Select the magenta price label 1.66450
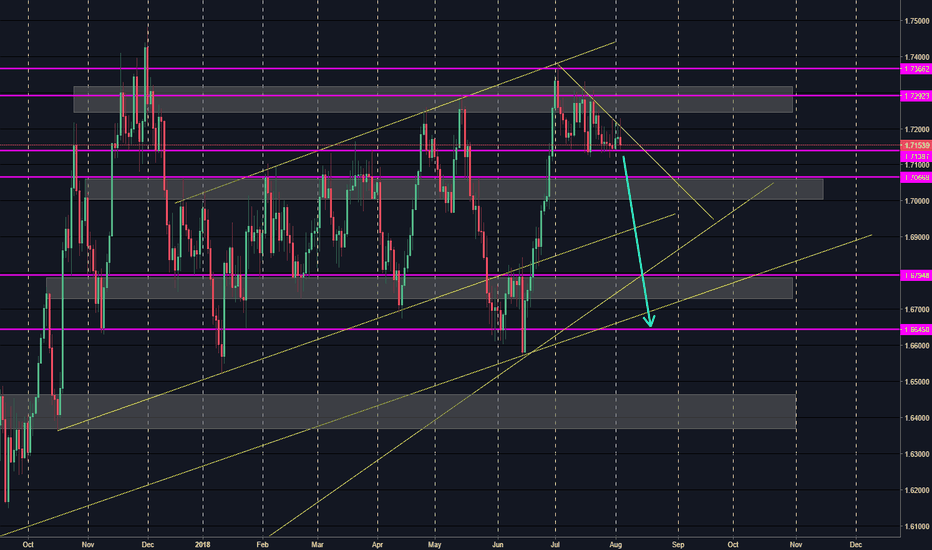The width and height of the screenshot is (932, 550). (916, 329)
